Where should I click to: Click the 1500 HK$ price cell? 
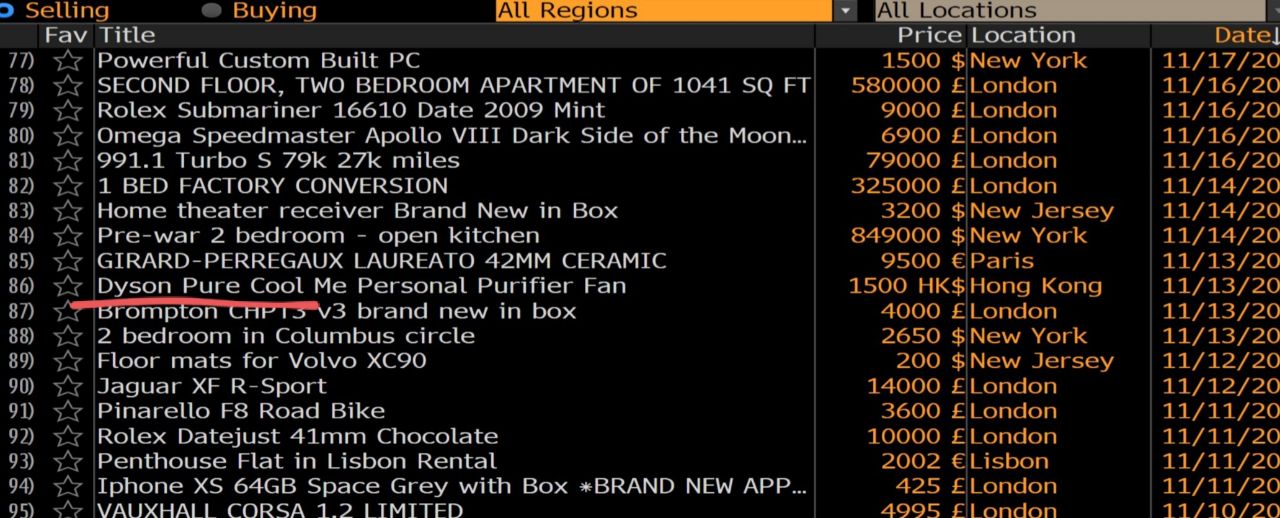click(907, 286)
